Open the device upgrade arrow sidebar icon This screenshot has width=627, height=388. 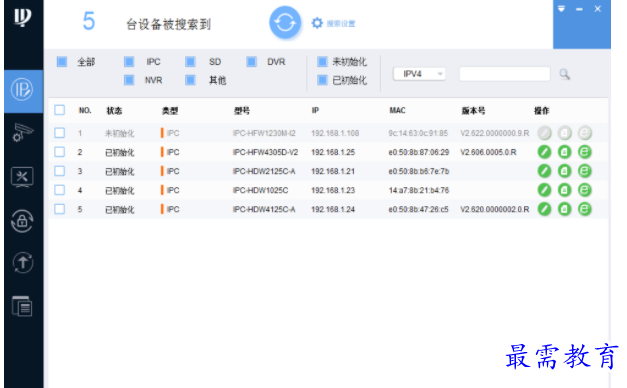22,263
